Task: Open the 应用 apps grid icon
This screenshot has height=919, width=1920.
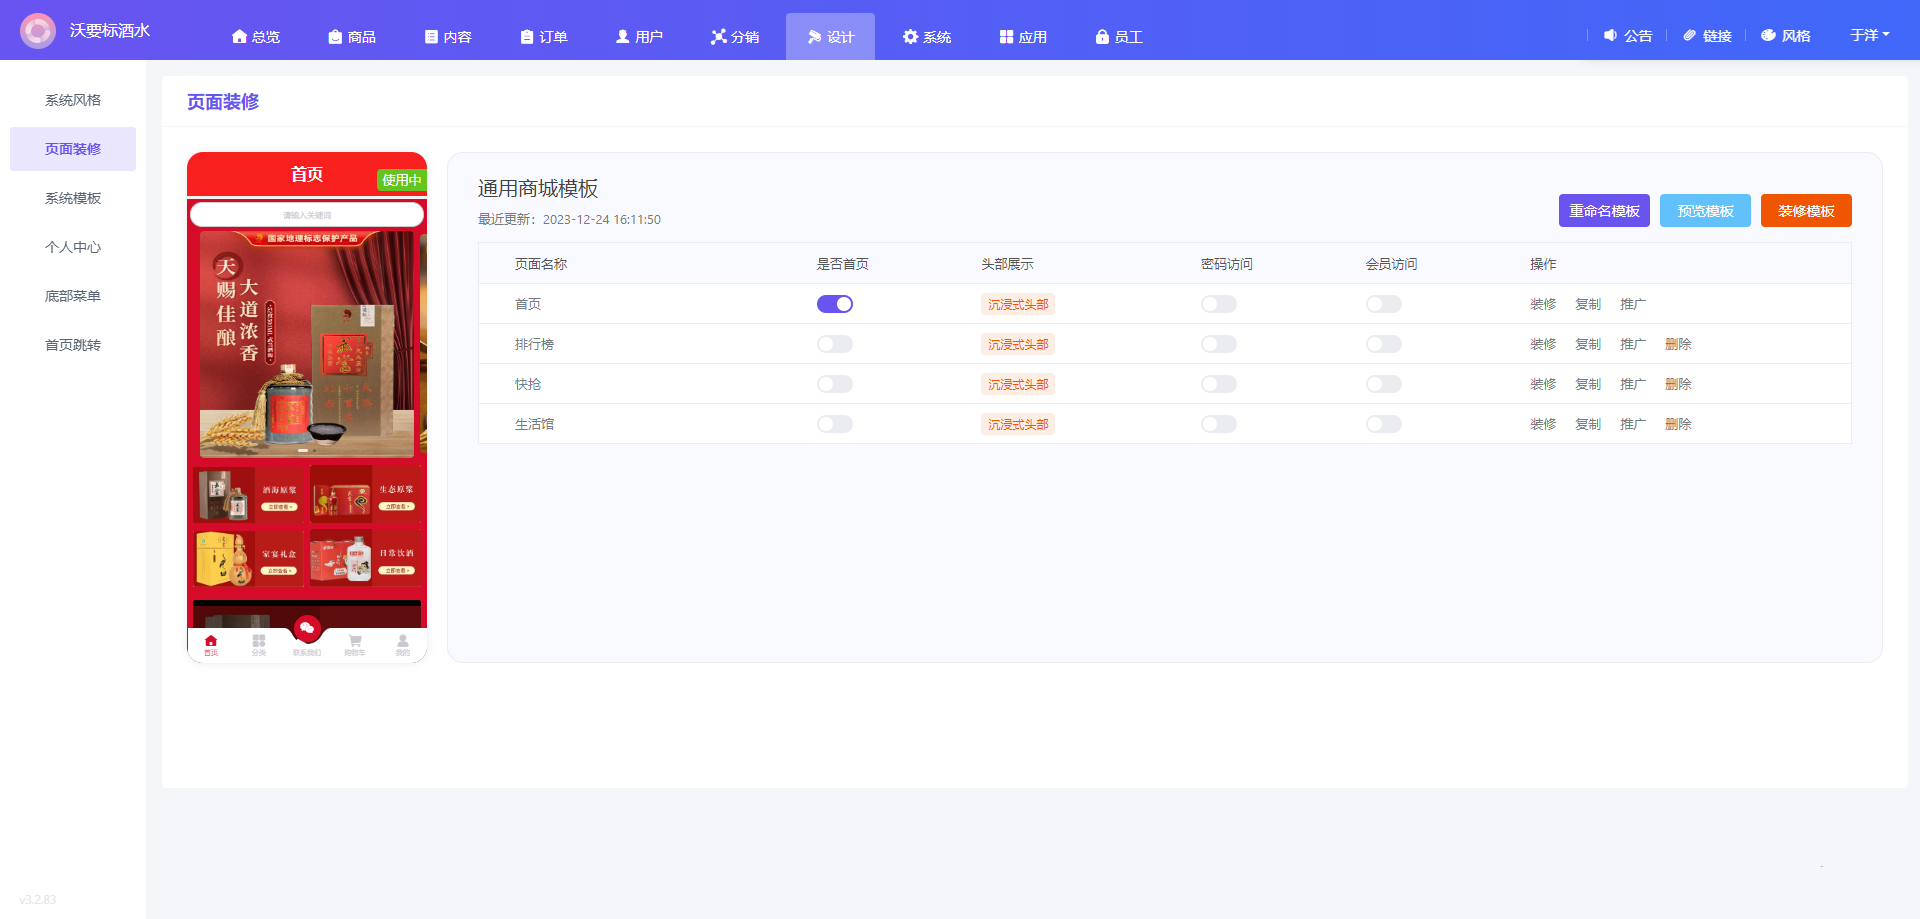Action: [1006, 36]
